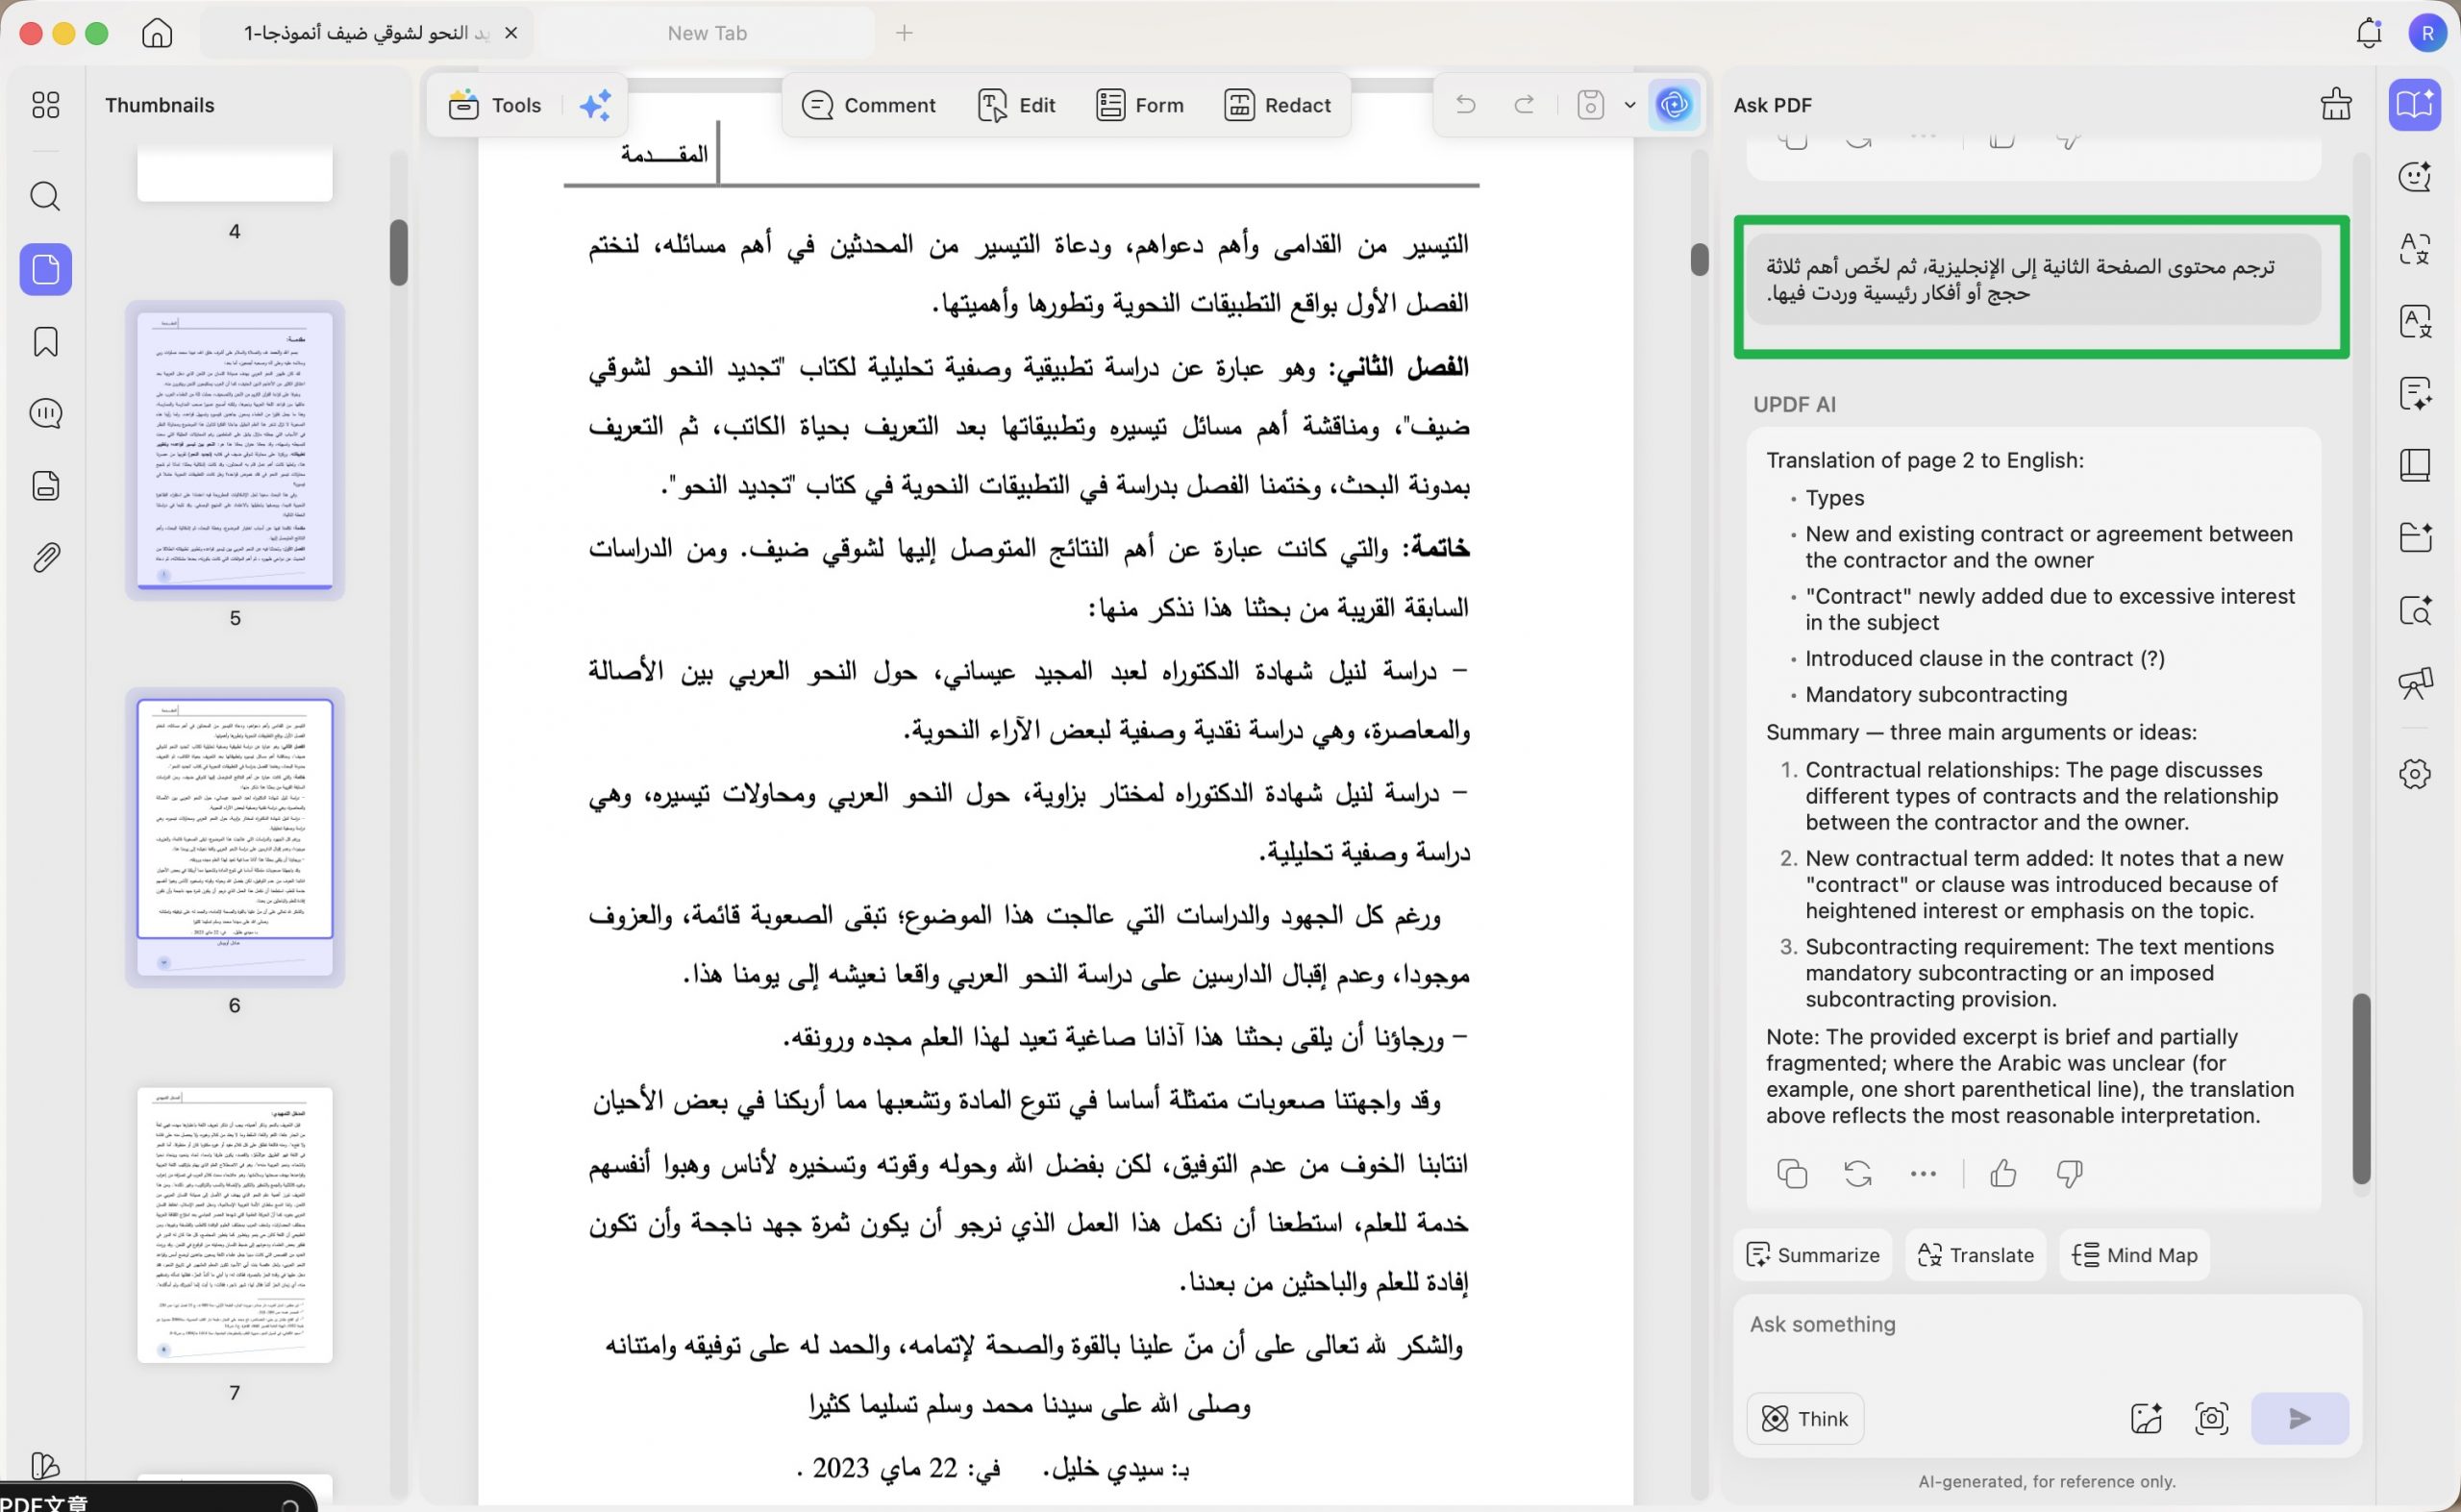Open the gift box icon in Ask PDF

pos(2336,105)
